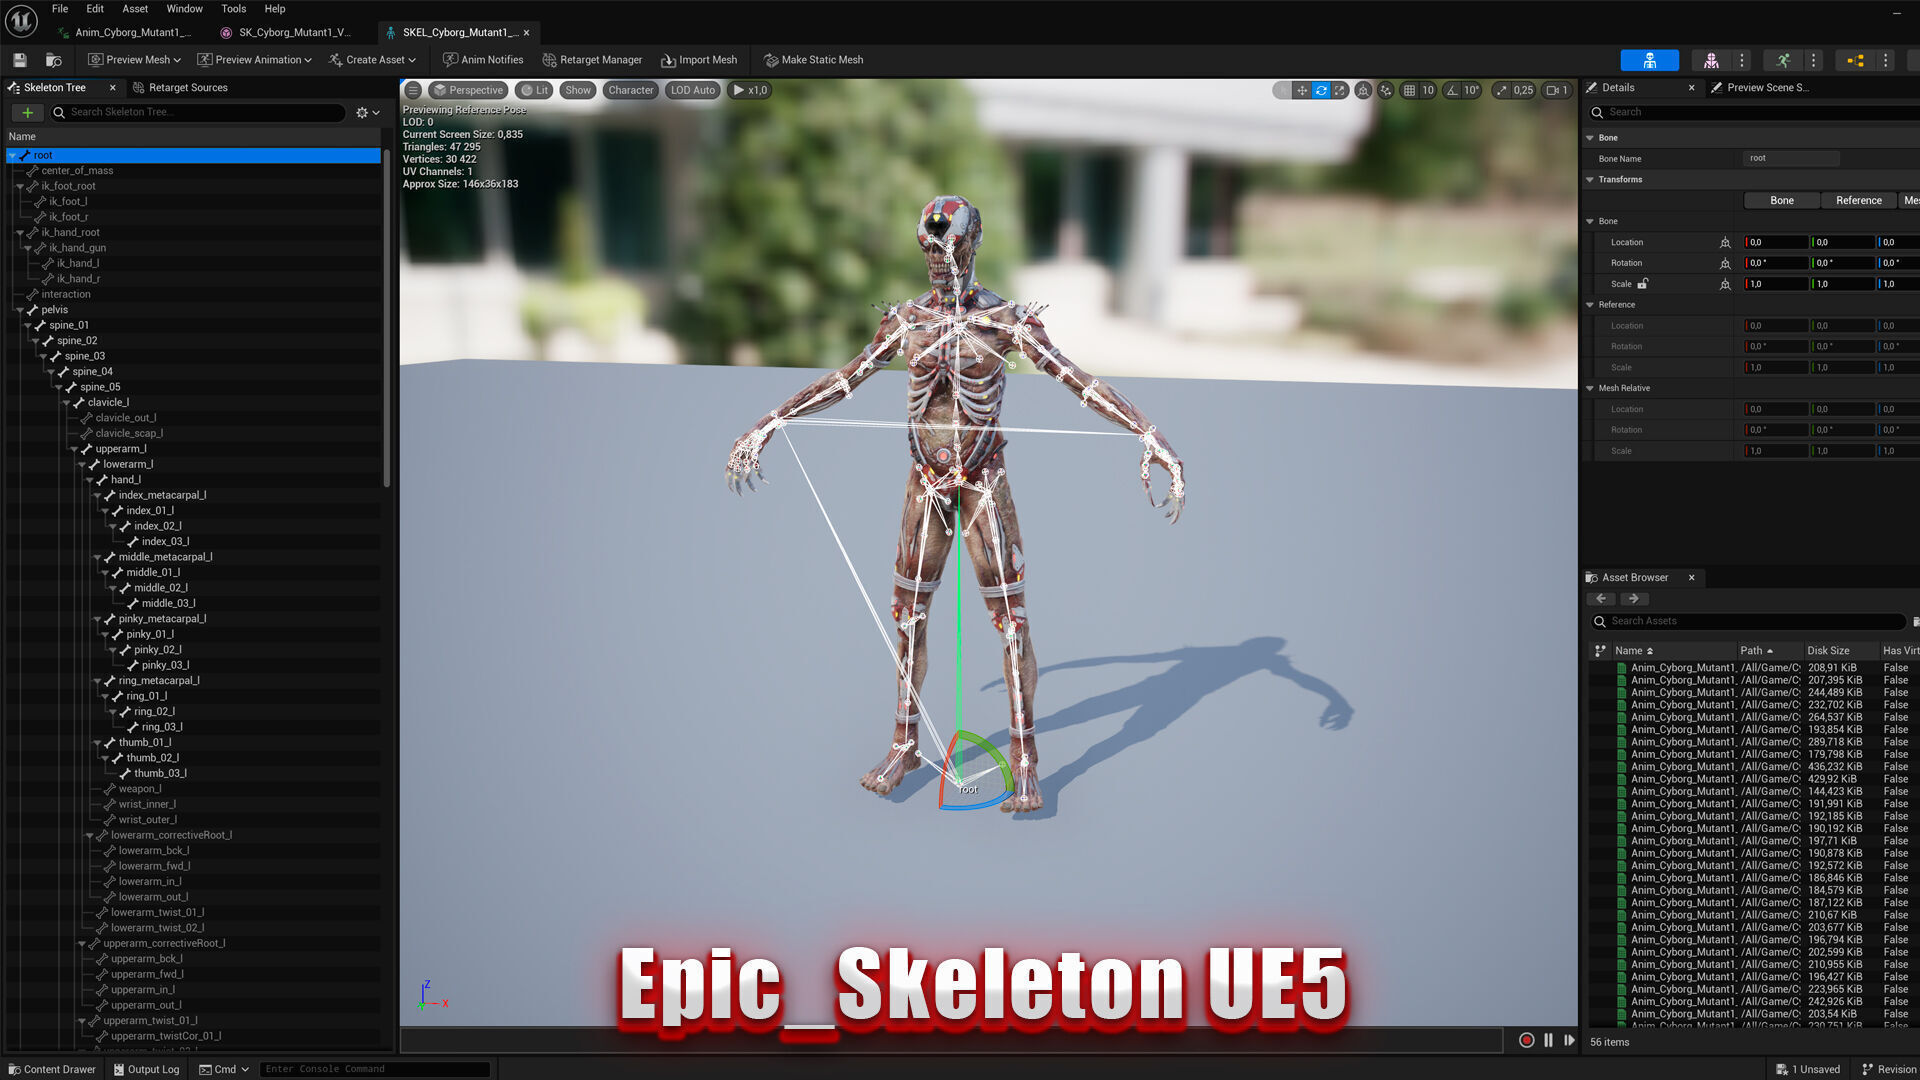The width and height of the screenshot is (1920, 1080).
Task: Pause the preview playback
Action: [x=1548, y=1040]
